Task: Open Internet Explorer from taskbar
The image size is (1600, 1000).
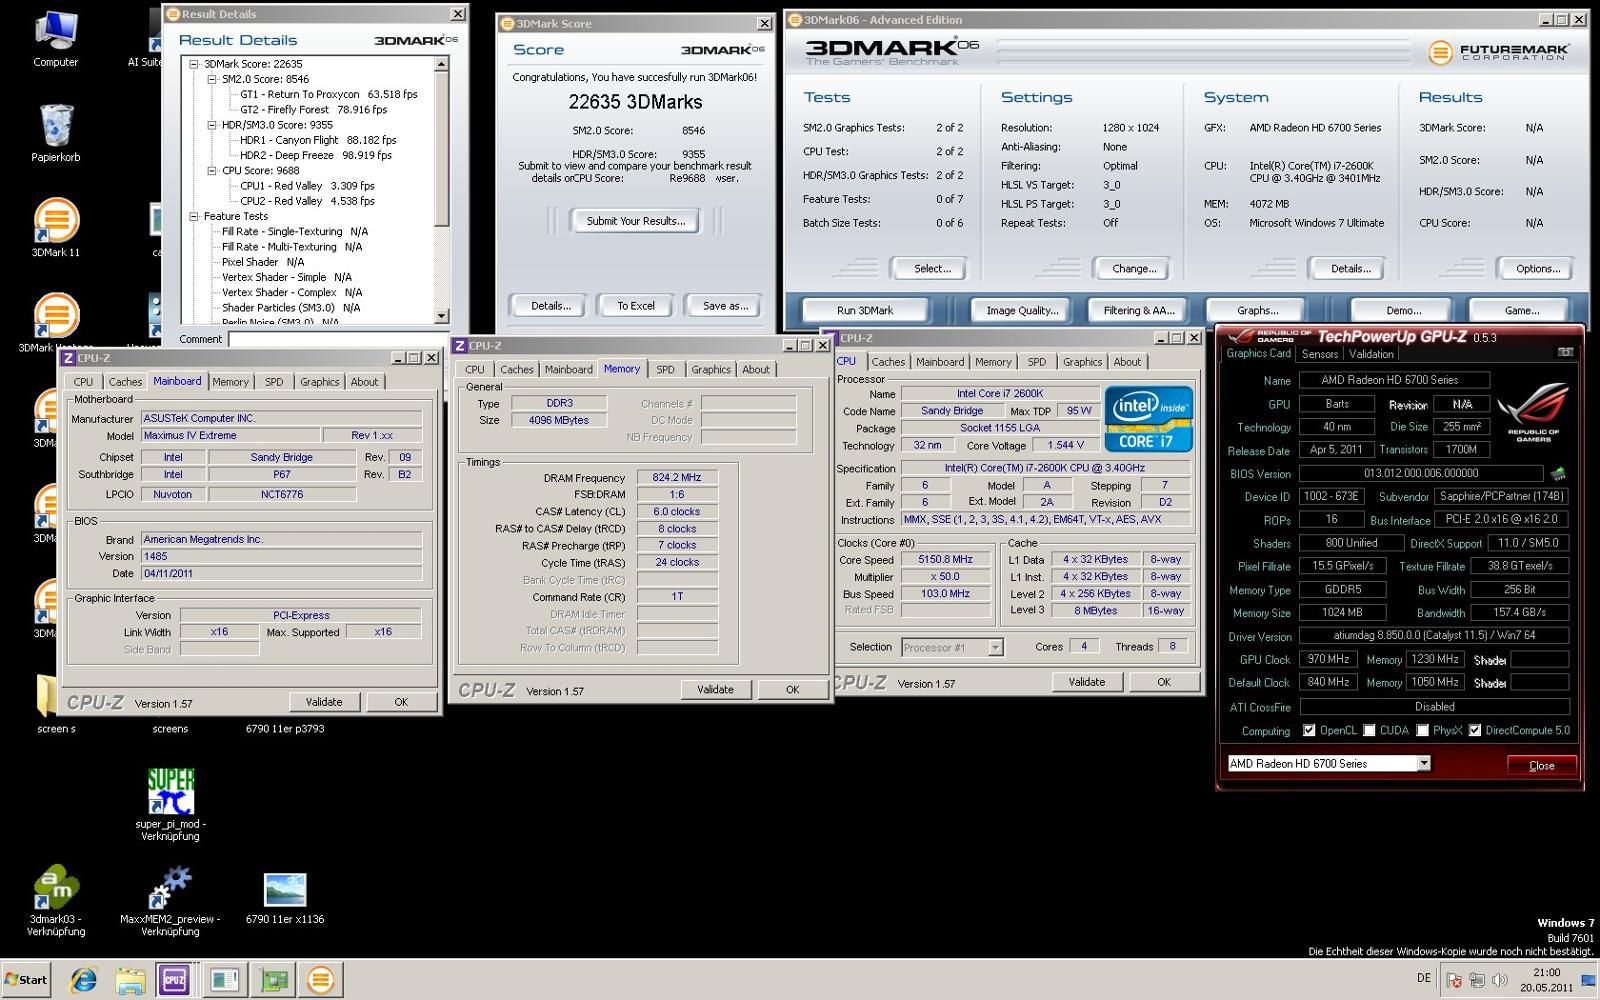Action: (83, 980)
